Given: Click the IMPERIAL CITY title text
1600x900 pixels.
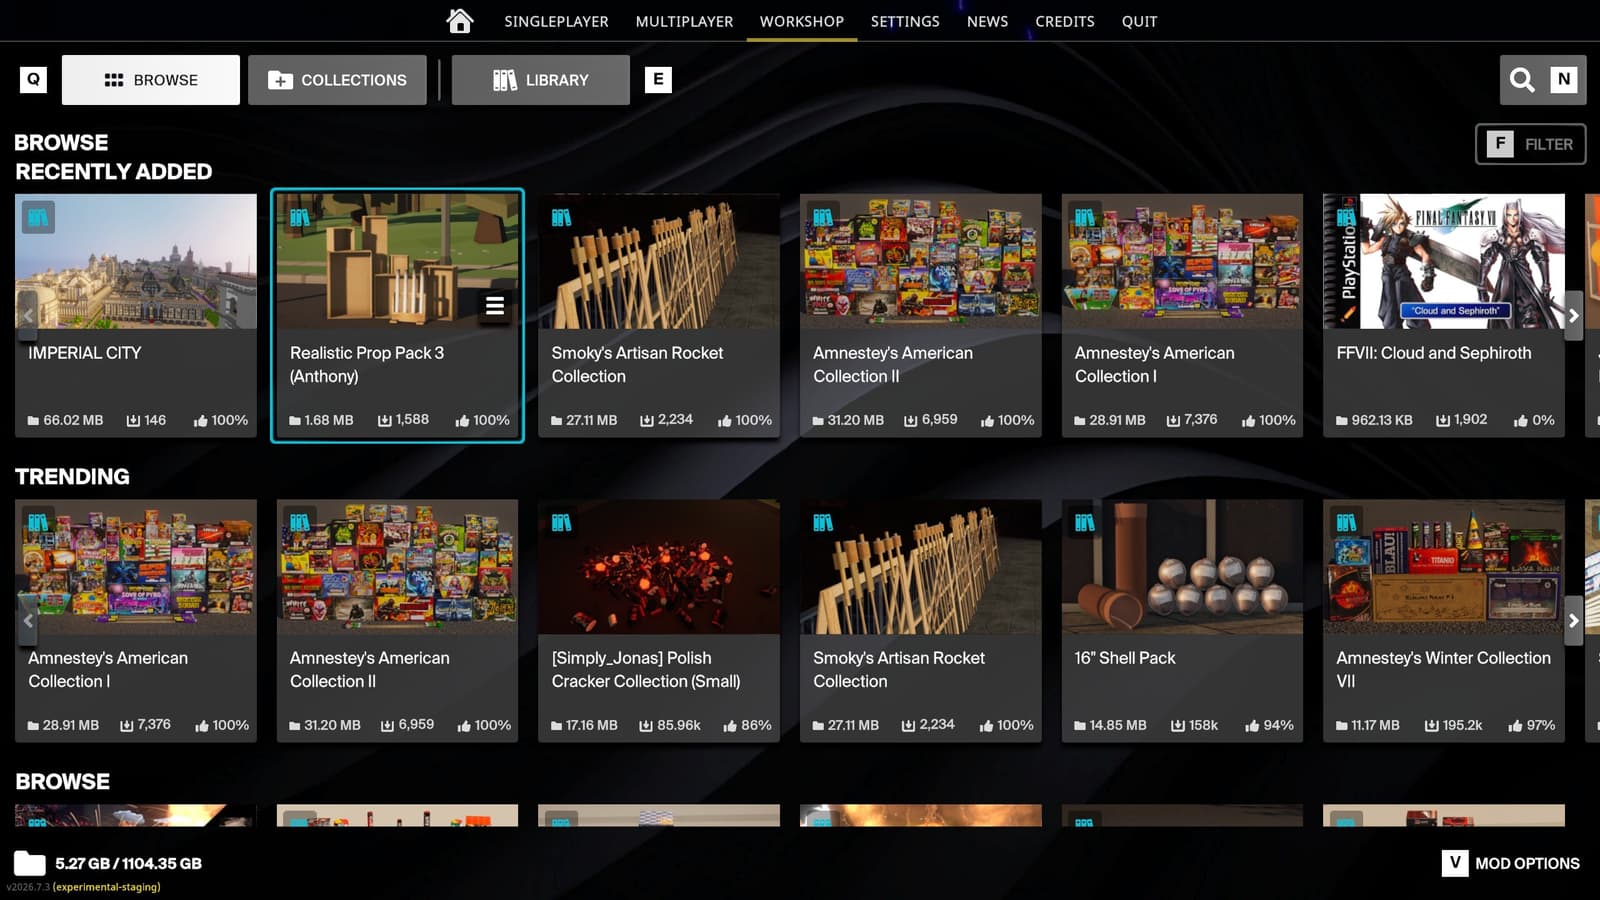Looking at the screenshot, I should tap(85, 353).
